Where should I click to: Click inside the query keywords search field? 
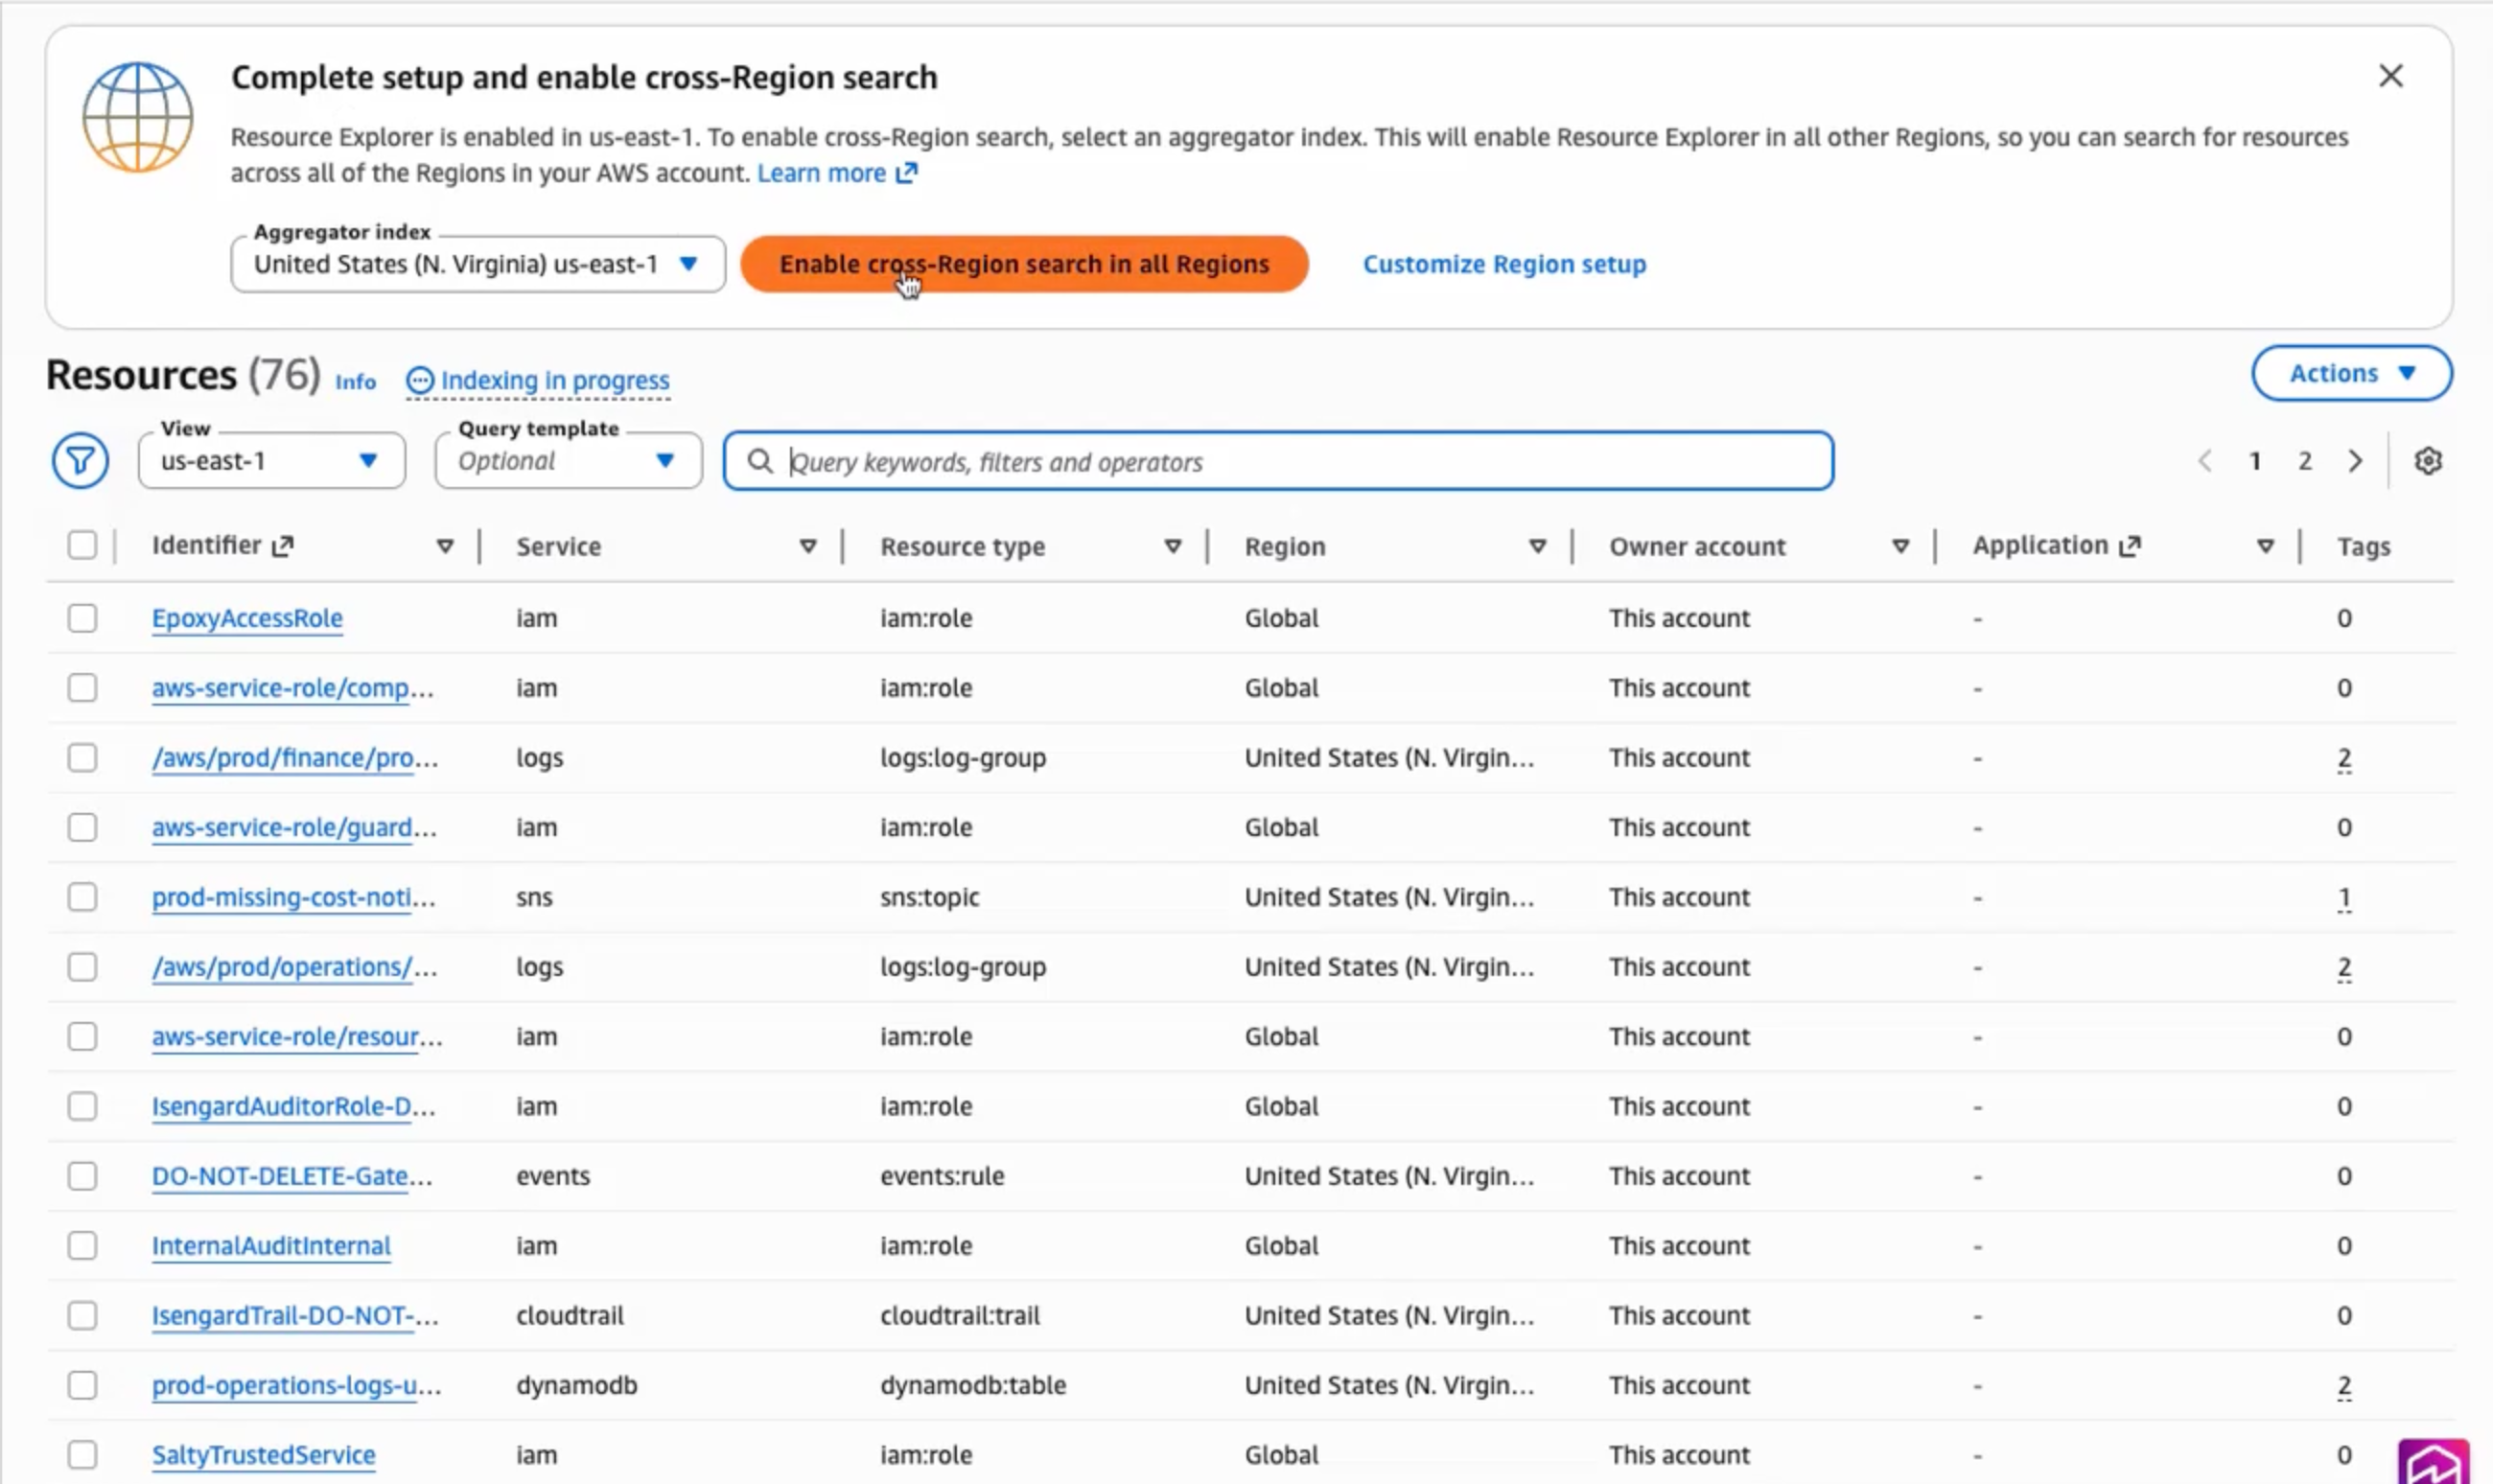[x=1250, y=461]
